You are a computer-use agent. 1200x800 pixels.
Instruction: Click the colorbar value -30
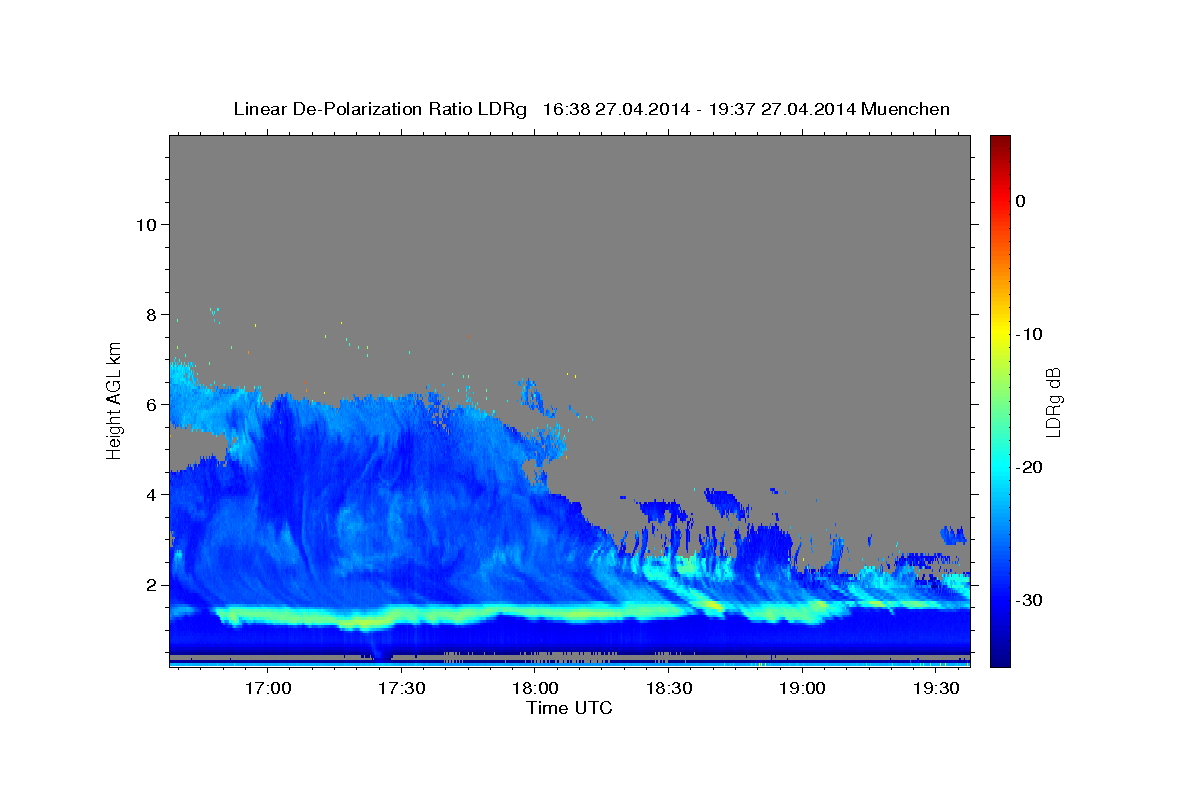point(1030,600)
